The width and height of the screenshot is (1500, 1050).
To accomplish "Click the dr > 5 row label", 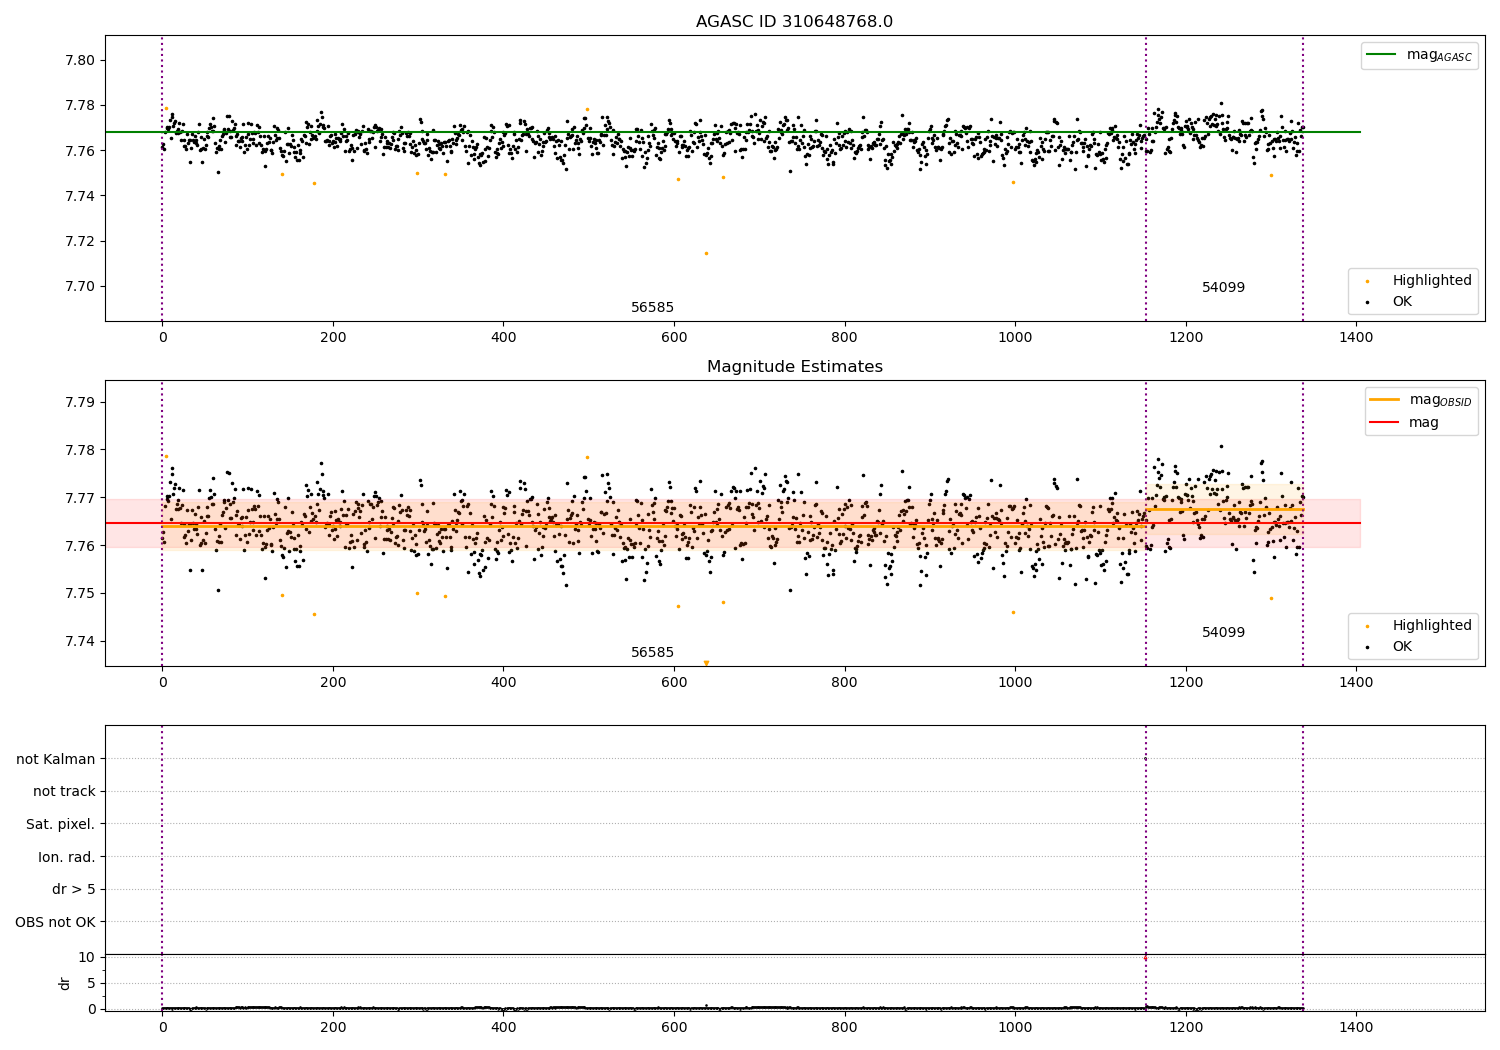I will (x=74, y=889).
